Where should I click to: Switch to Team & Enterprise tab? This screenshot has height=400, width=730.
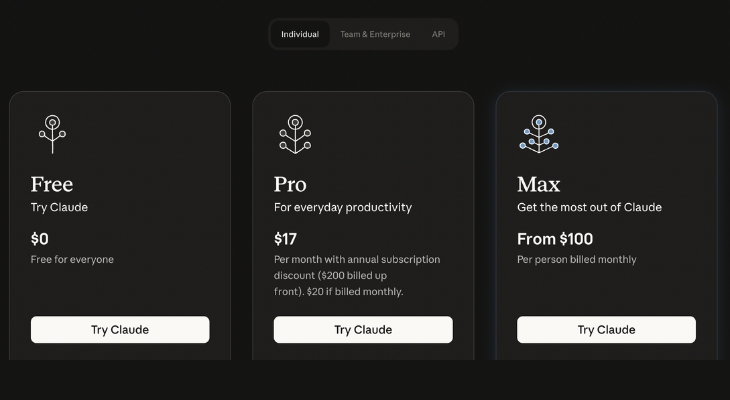(375, 34)
